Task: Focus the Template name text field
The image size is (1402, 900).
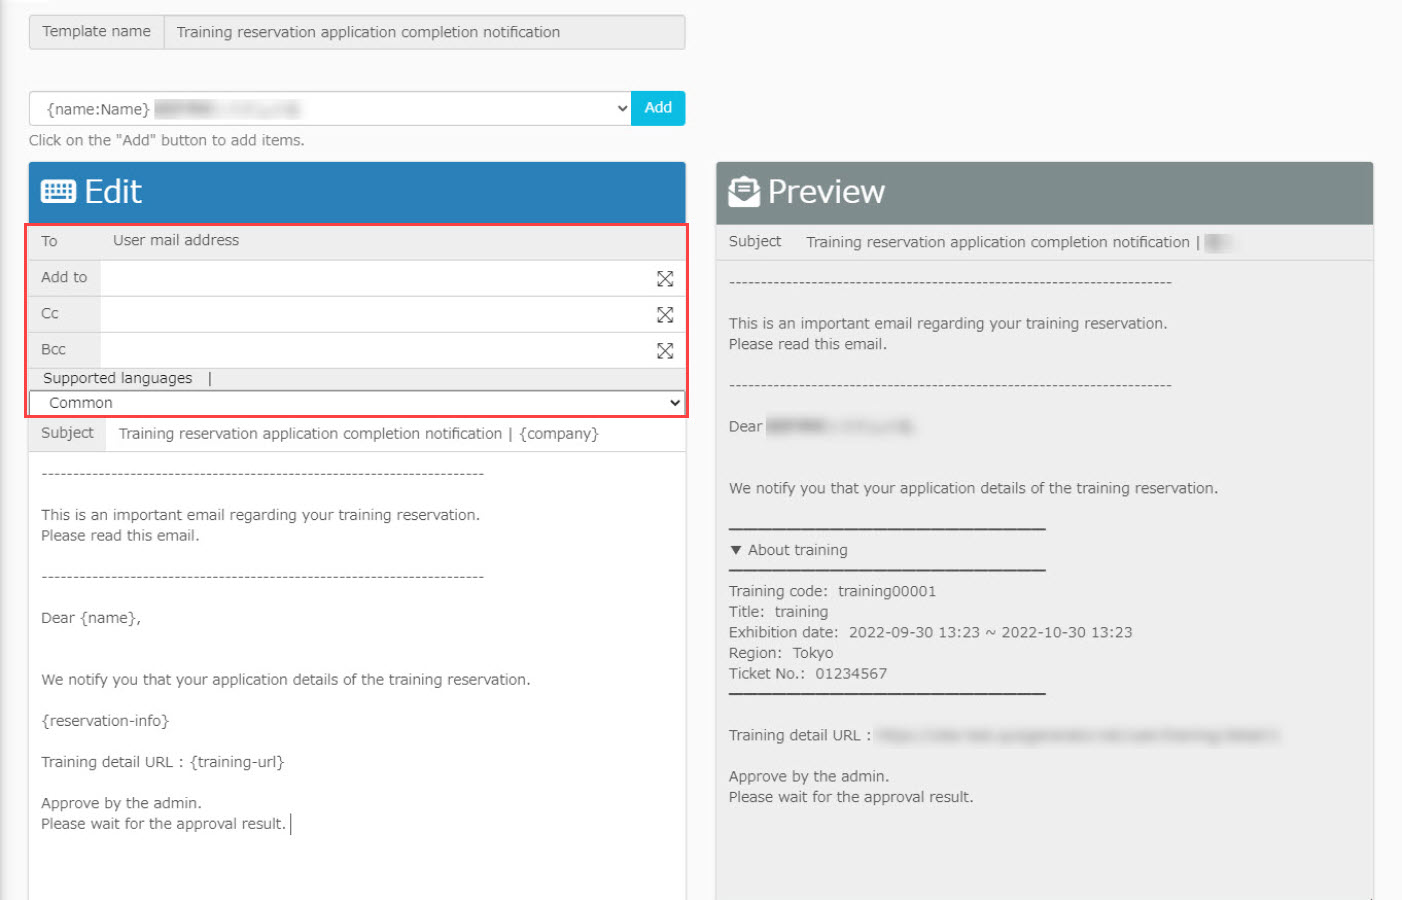Action: (x=424, y=32)
